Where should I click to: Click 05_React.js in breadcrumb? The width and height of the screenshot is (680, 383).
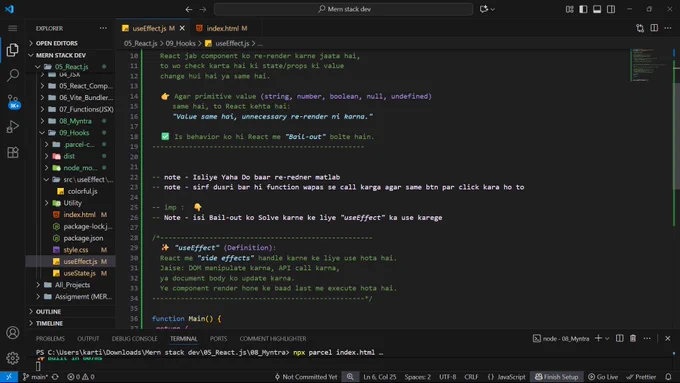pyautogui.click(x=141, y=43)
